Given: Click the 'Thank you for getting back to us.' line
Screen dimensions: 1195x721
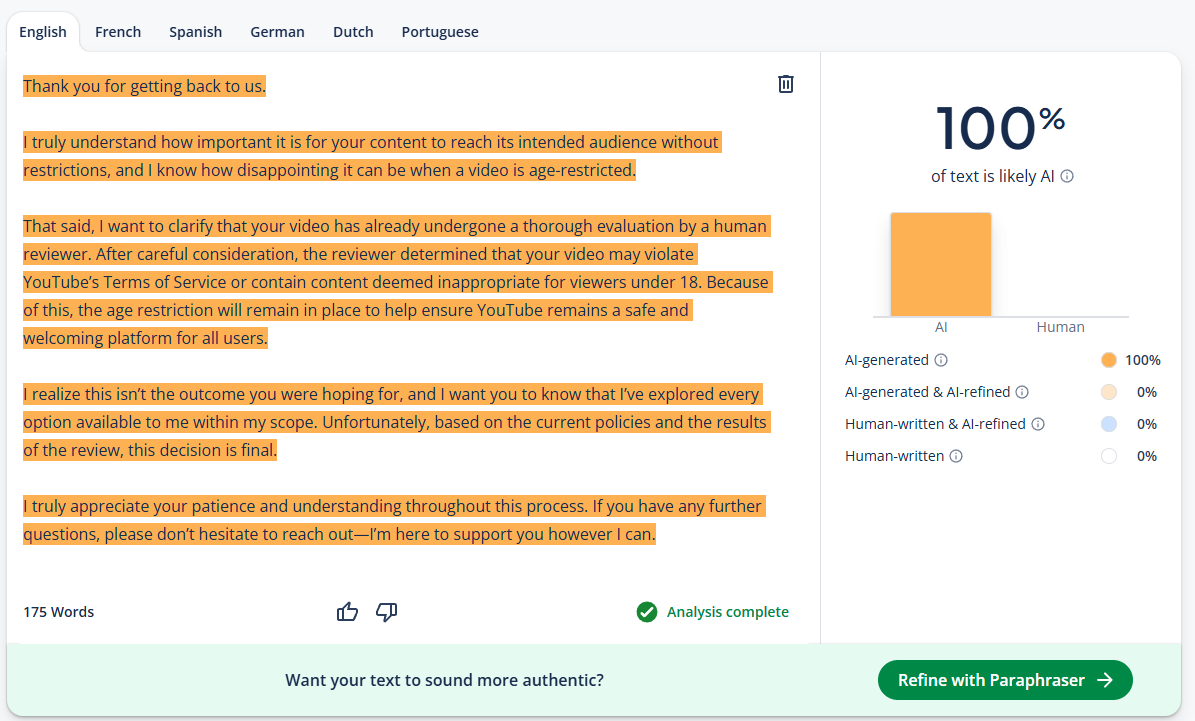Looking at the screenshot, I should pos(145,86).
